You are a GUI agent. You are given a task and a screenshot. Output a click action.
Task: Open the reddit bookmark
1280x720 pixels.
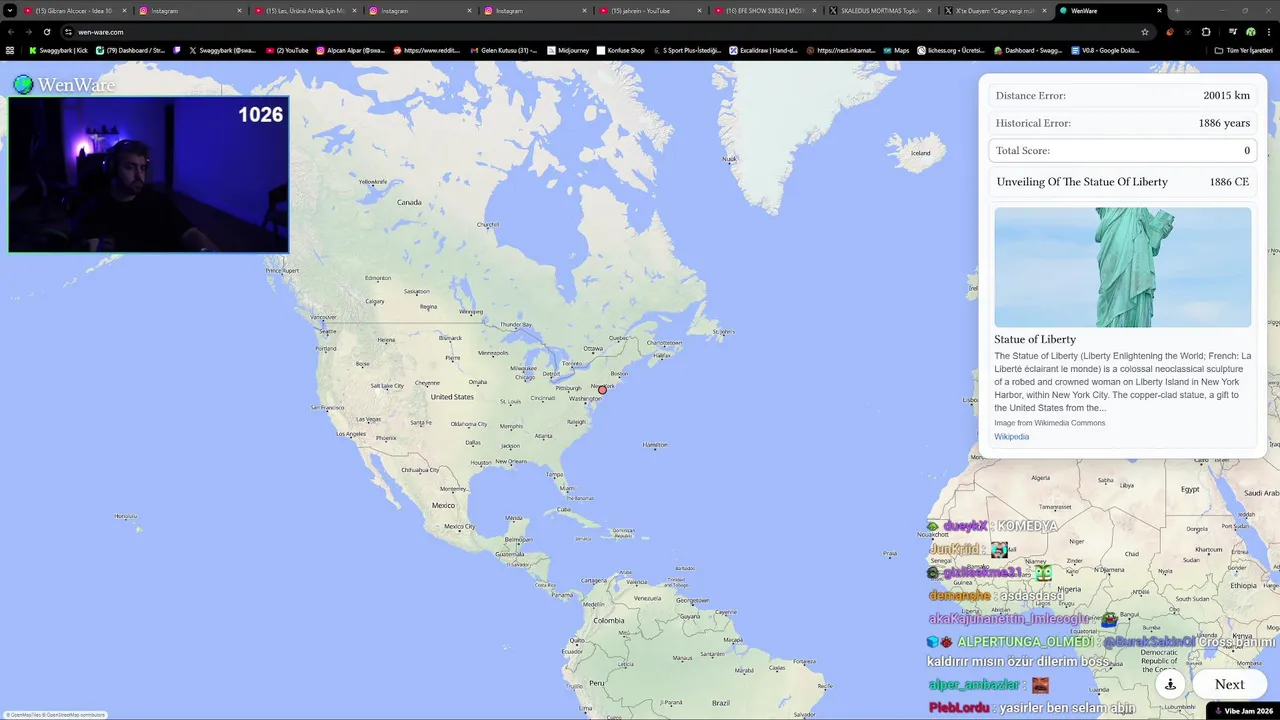(x=428, y=50)
